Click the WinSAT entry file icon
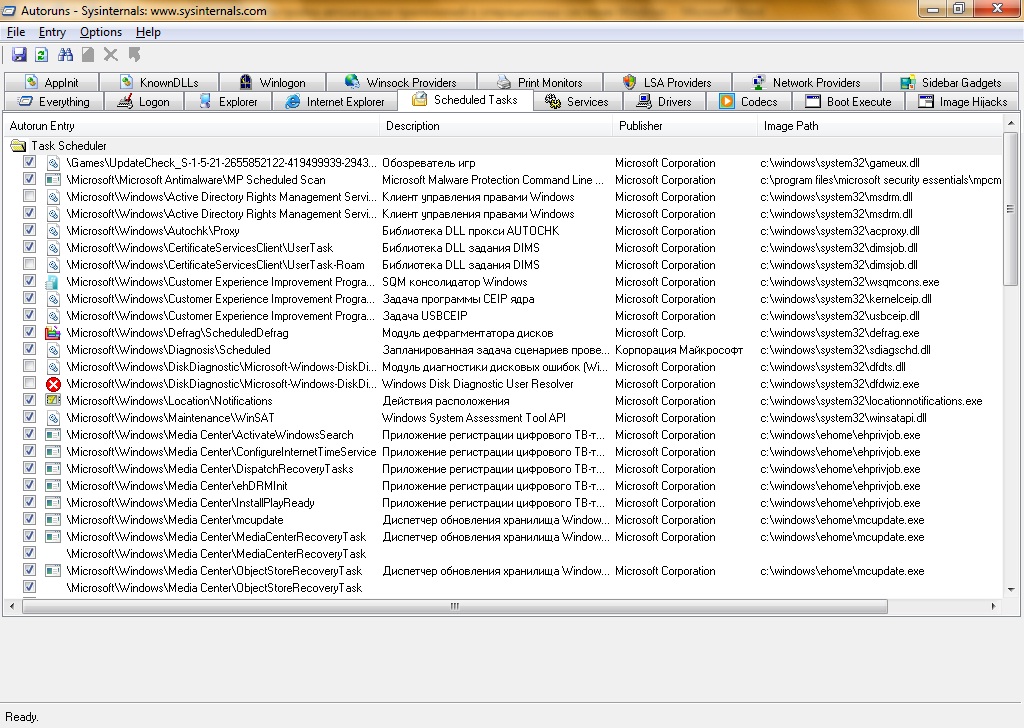This screenshot has height=728, width=1024. pos(53,418)
